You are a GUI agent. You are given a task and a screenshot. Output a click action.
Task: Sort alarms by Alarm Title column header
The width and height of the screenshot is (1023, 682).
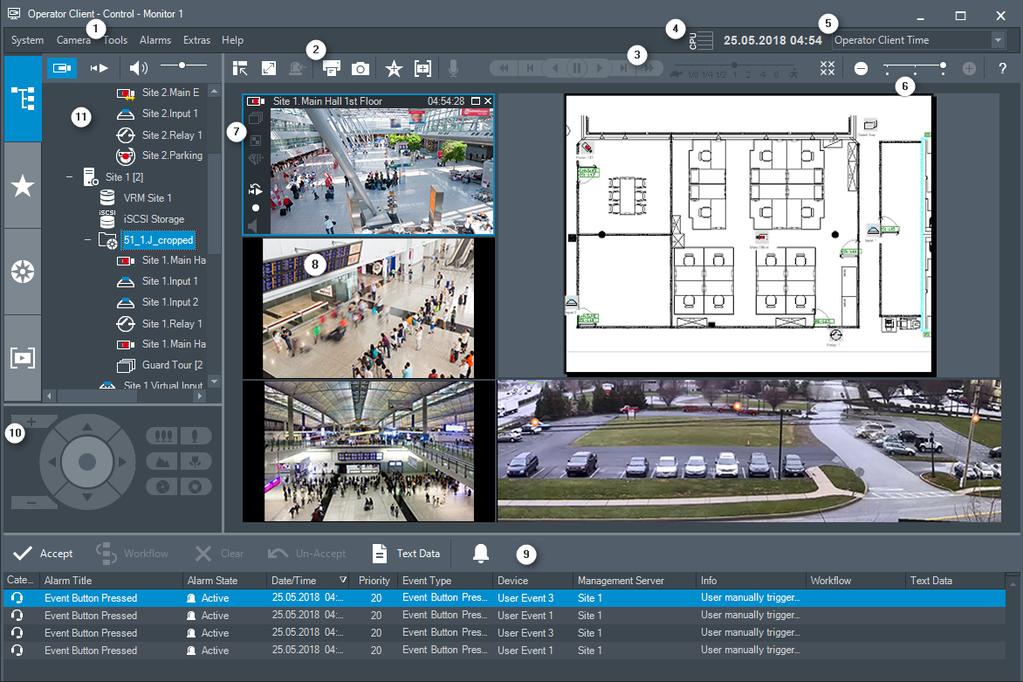tap(111, 580)
